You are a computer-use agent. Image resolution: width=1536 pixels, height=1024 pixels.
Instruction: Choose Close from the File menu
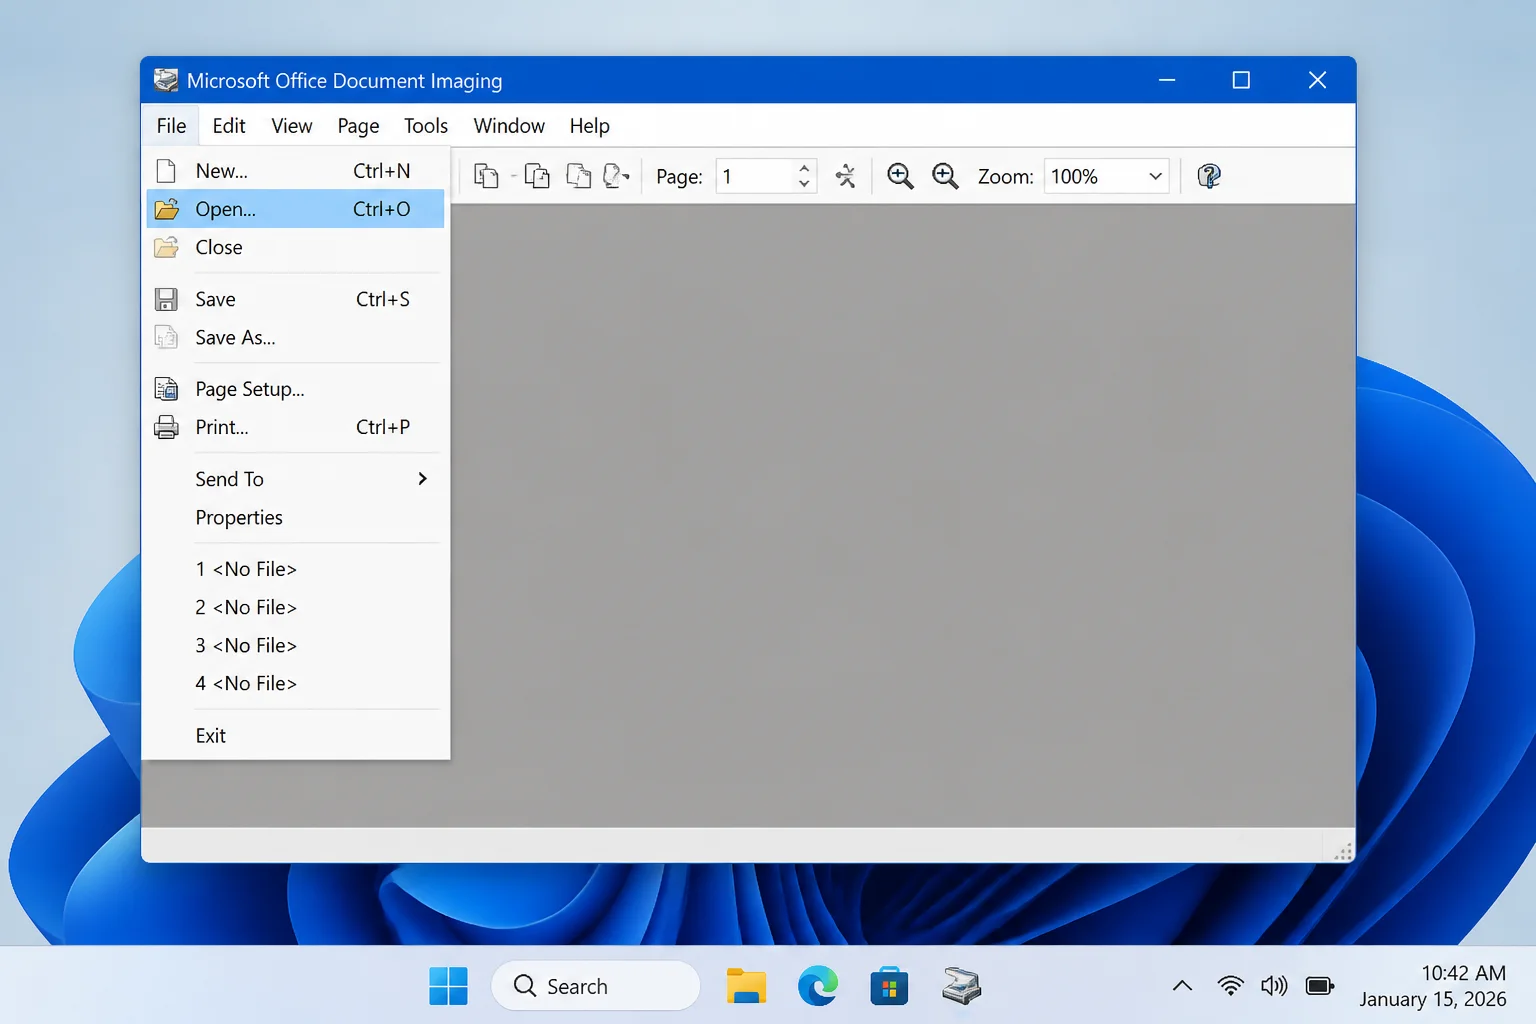pos(295,247)
